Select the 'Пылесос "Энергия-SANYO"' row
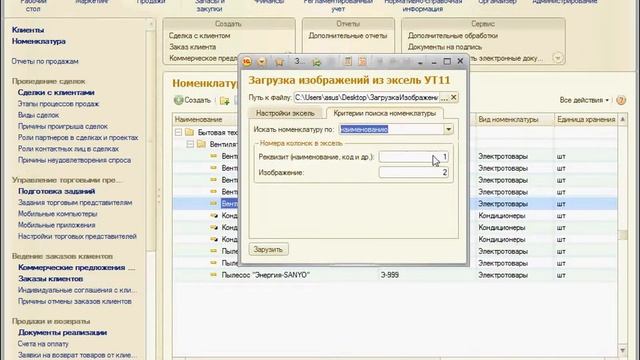Screen dimensions: 640x360 (395, 275)
